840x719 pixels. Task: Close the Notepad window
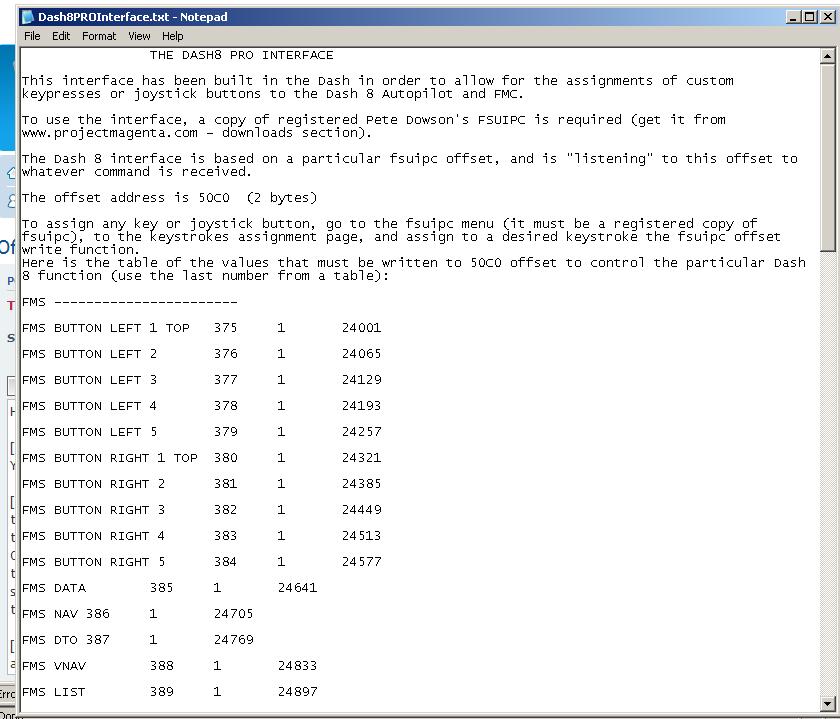coord(828,17)
